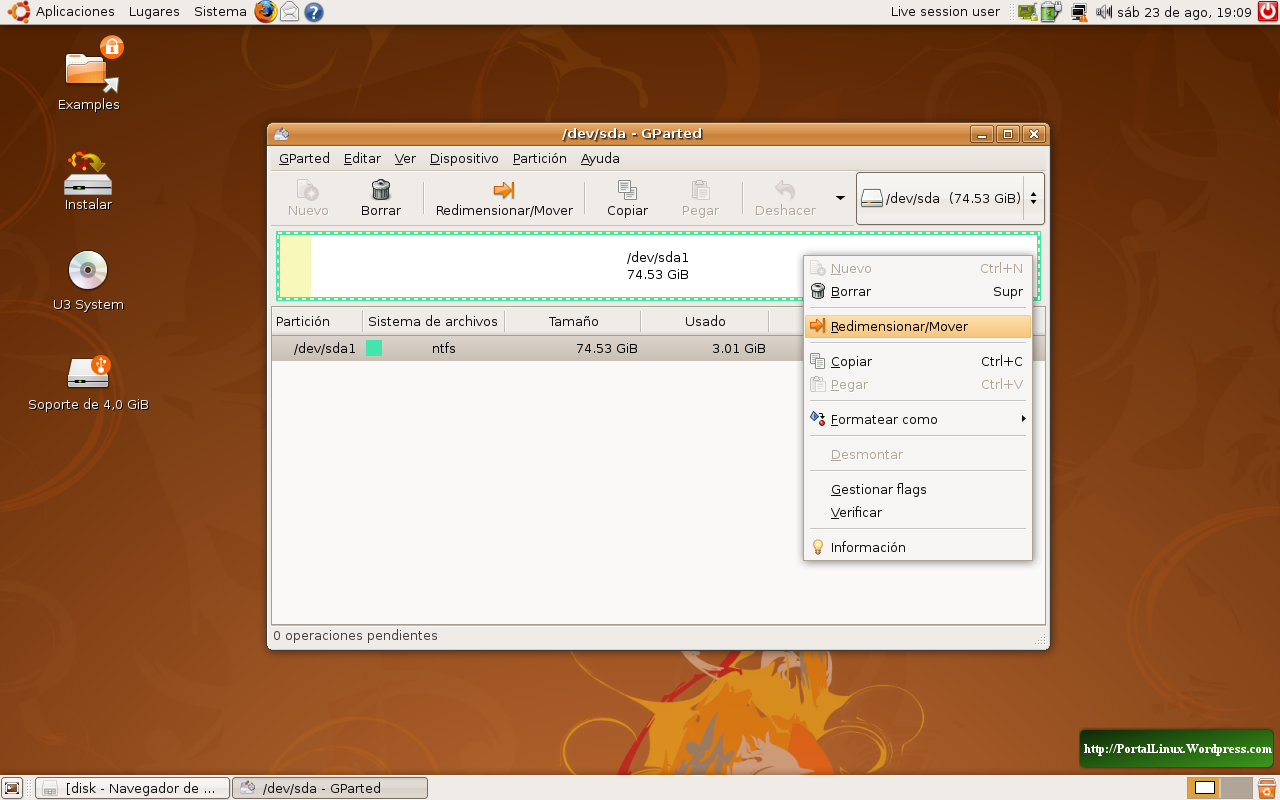Click the battery/power tray icon

(x=1050, y=12)
